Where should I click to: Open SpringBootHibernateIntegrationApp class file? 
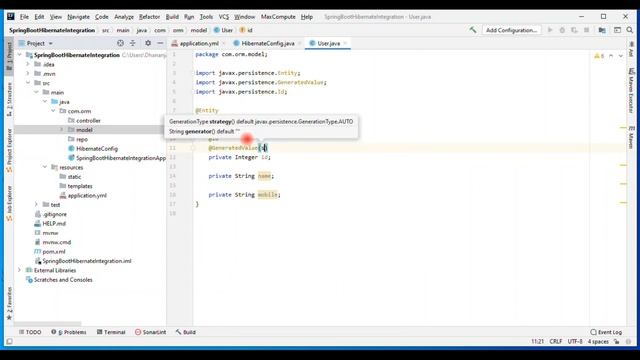117,158
